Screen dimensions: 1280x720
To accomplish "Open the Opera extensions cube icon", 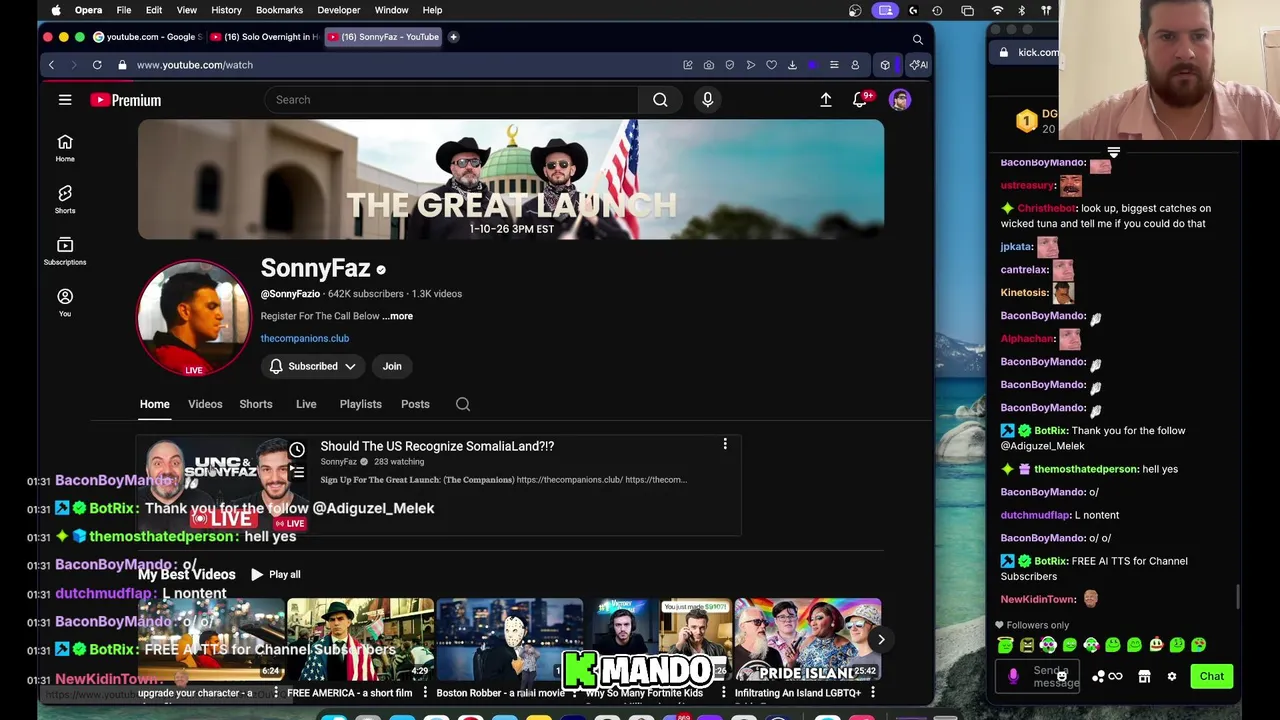I will tap(885, 65).
